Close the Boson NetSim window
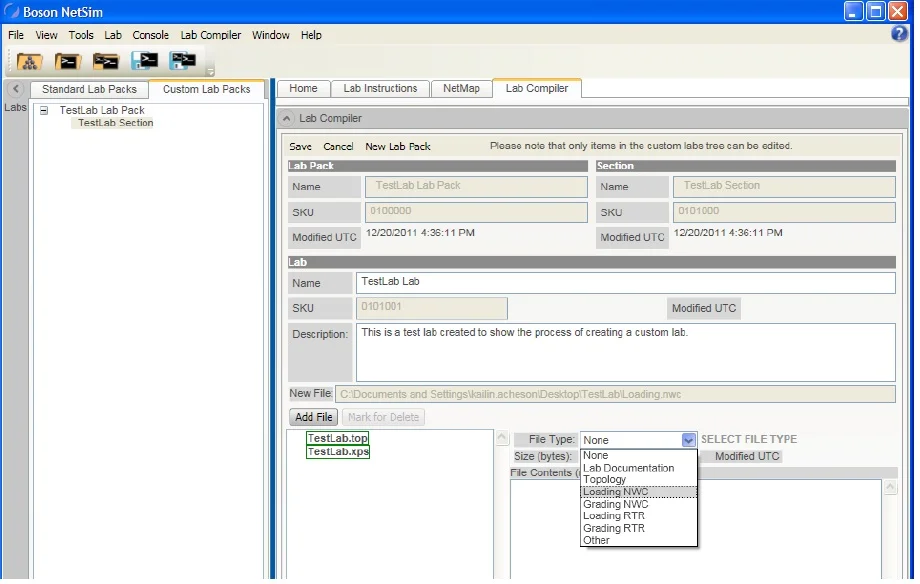This screenshot has width=920, height=584. (x=898, y=11)
